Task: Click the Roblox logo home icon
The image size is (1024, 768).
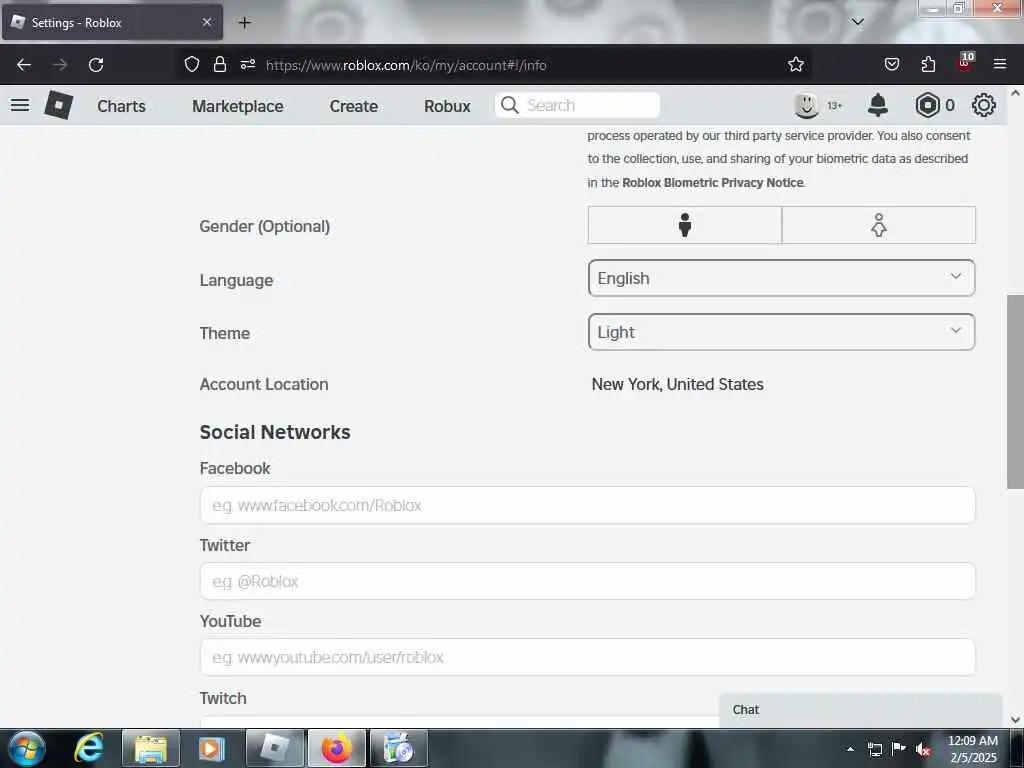Action: point(59,105)
